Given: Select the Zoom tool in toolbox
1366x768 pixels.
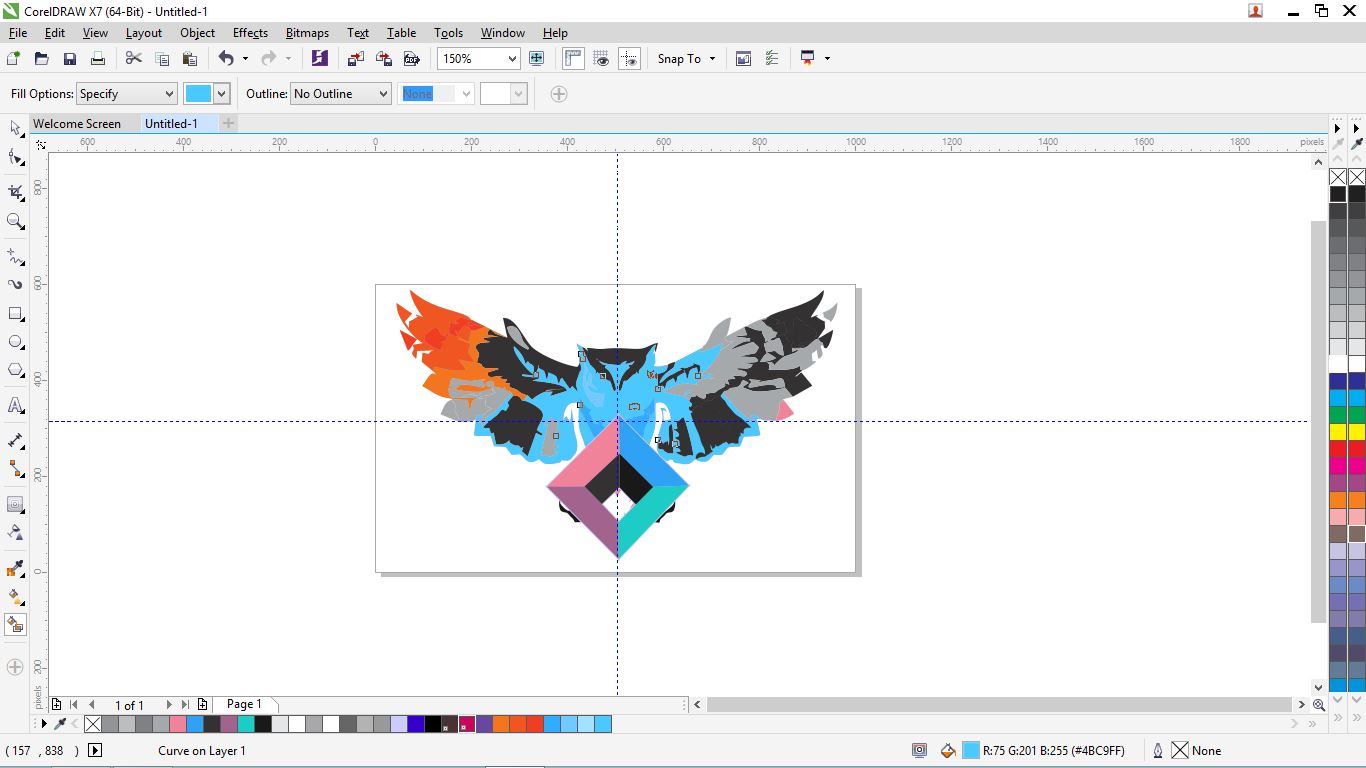Looking at the screenshot, I should pos(15,221).
